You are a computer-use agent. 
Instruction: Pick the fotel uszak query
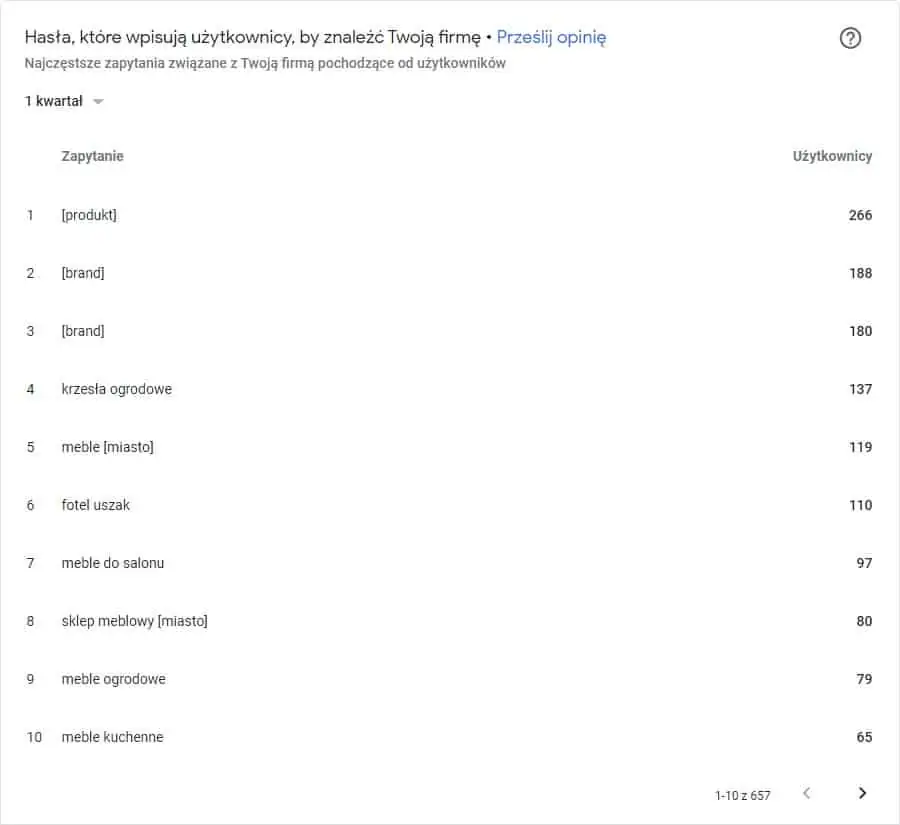(x=96, y=505)
